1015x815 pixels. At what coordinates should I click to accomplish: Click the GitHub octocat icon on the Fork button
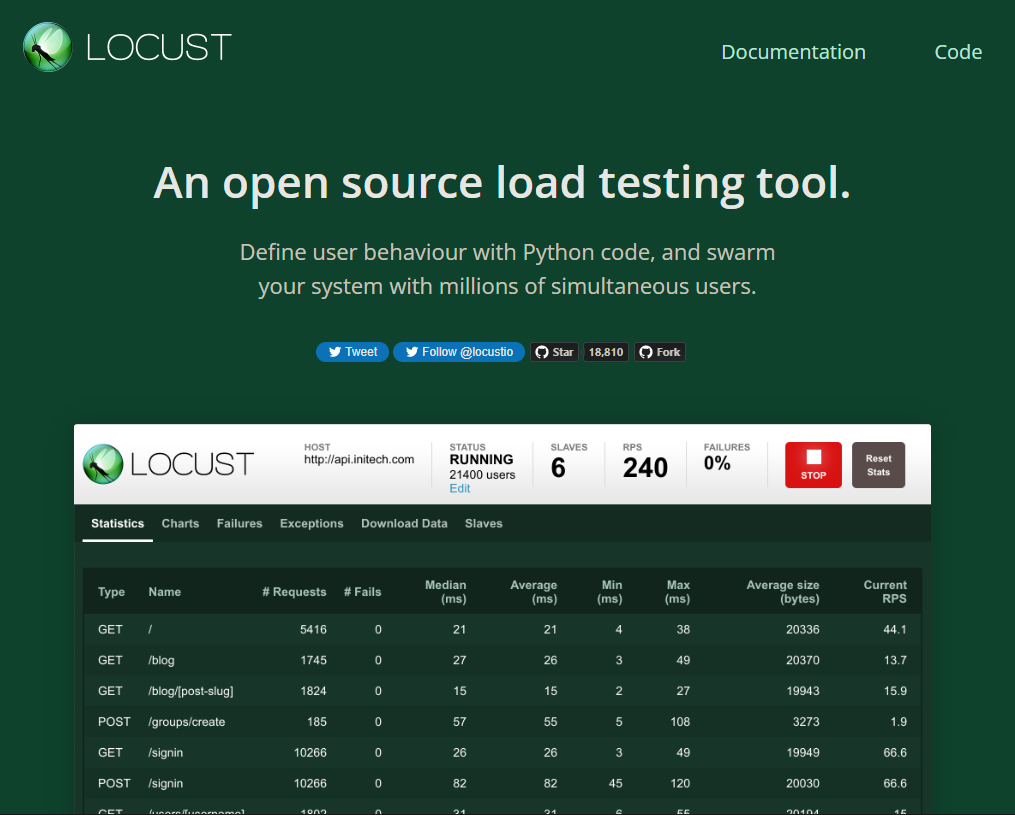click(x=646, y=351)
